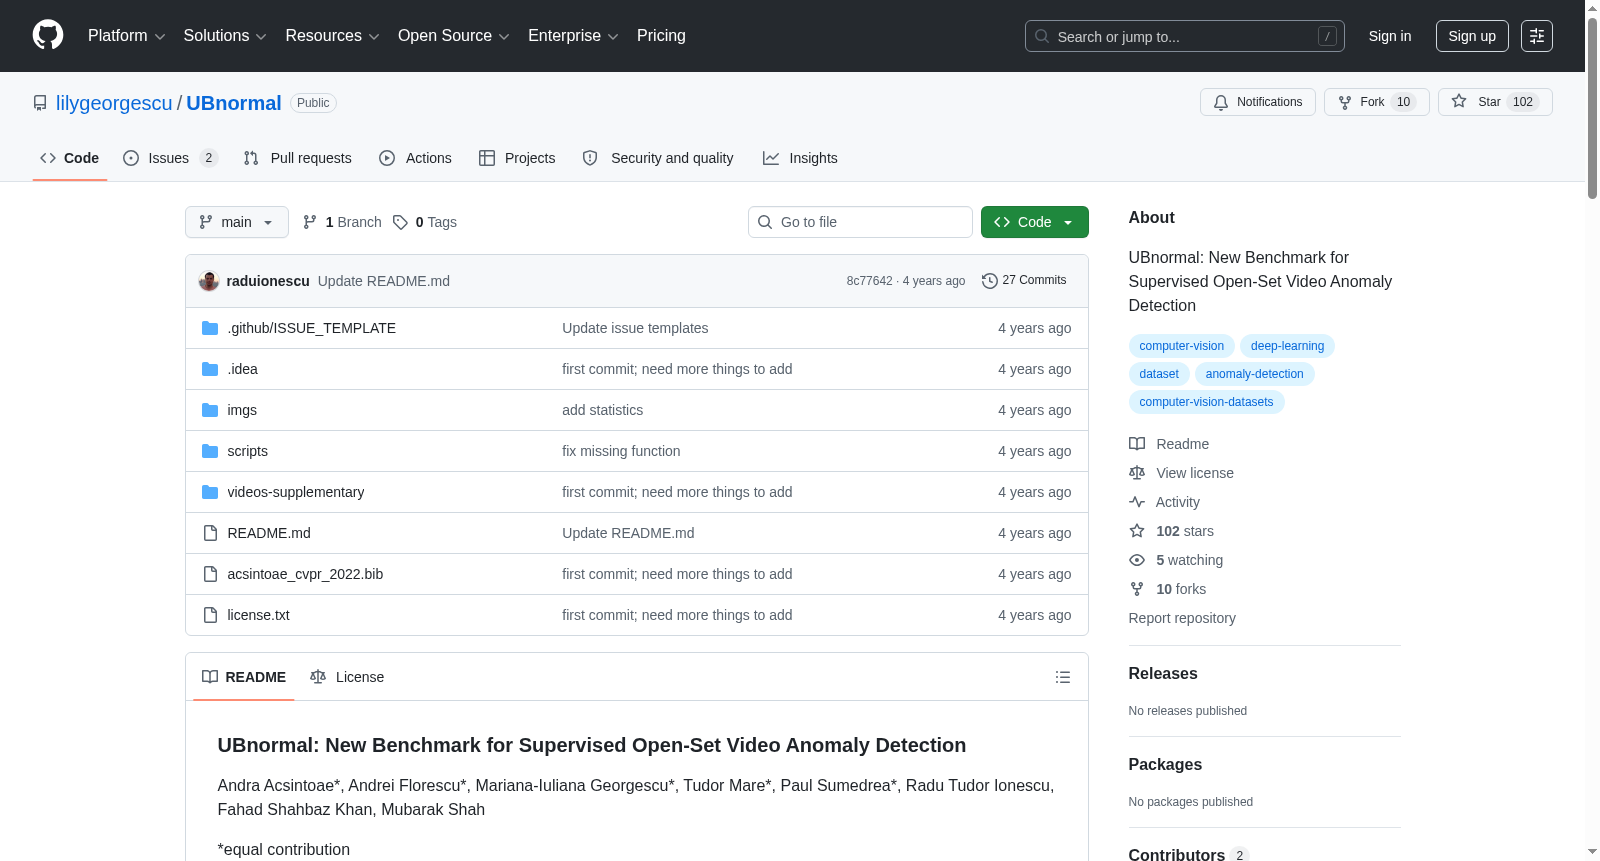Select the License tab in README panel

[x=347, y=677]
